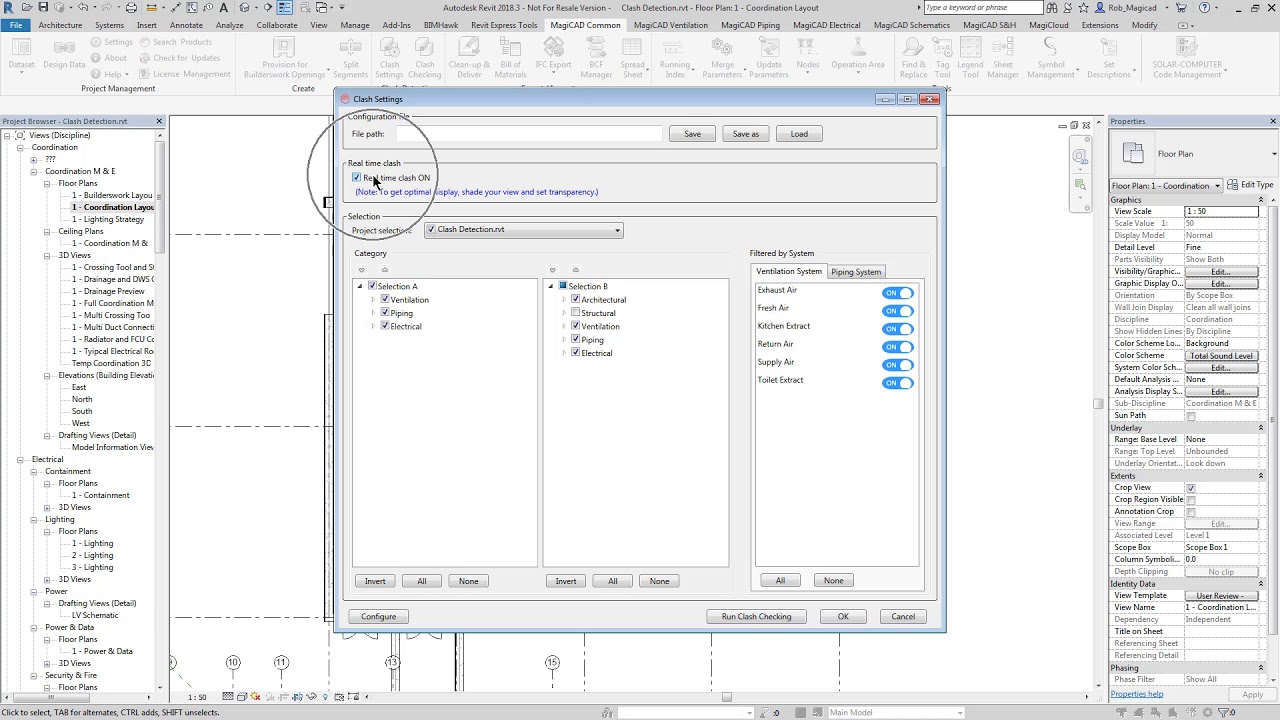Image resolution: width=1280 pixels, height=720 pixels.
Task: Click the Properties help link
Action: pos(1136,694)
